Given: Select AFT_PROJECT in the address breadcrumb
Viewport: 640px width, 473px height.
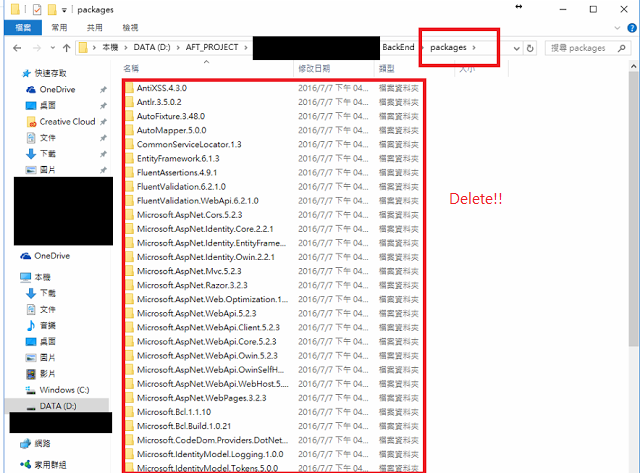Looking at the screenshot, I should coord(212,47).
